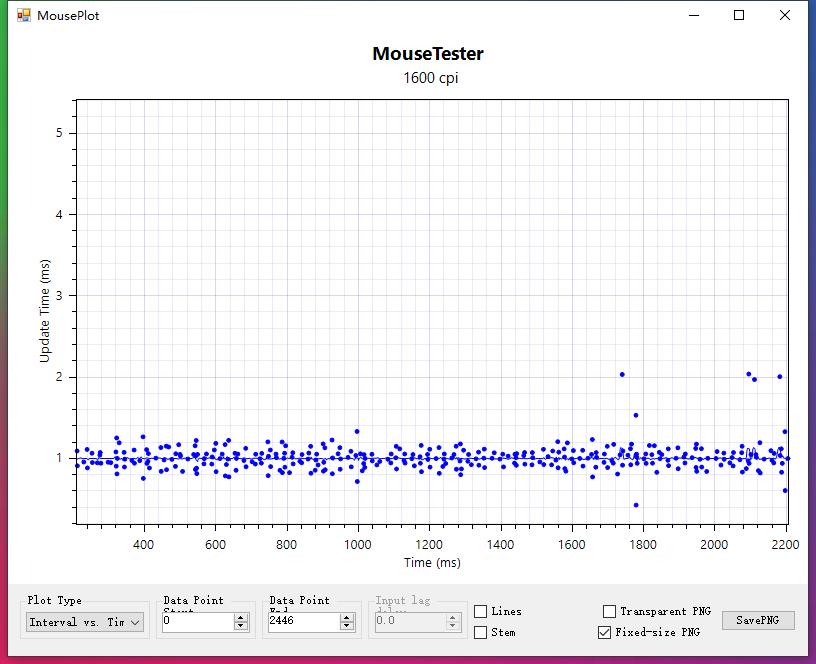Image resolution: width=816 pixels, height=664 pixels.
Task: Decrease Data Point Start with down arrow
Action: click(x=241, y=626)
